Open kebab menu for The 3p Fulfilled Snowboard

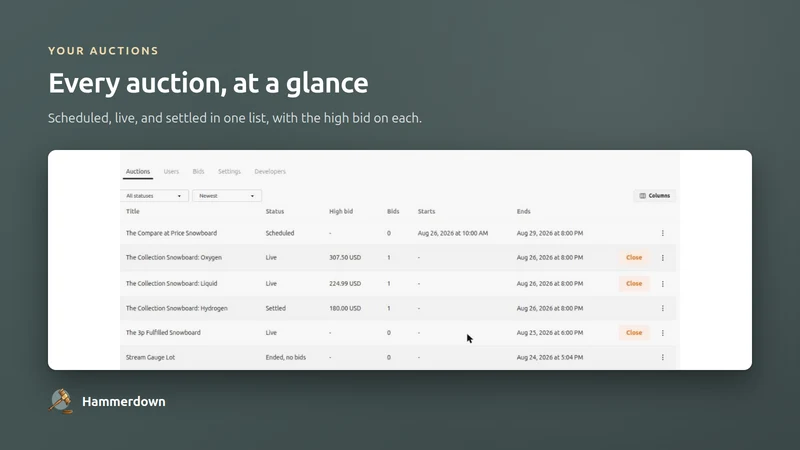coord(663,333)
